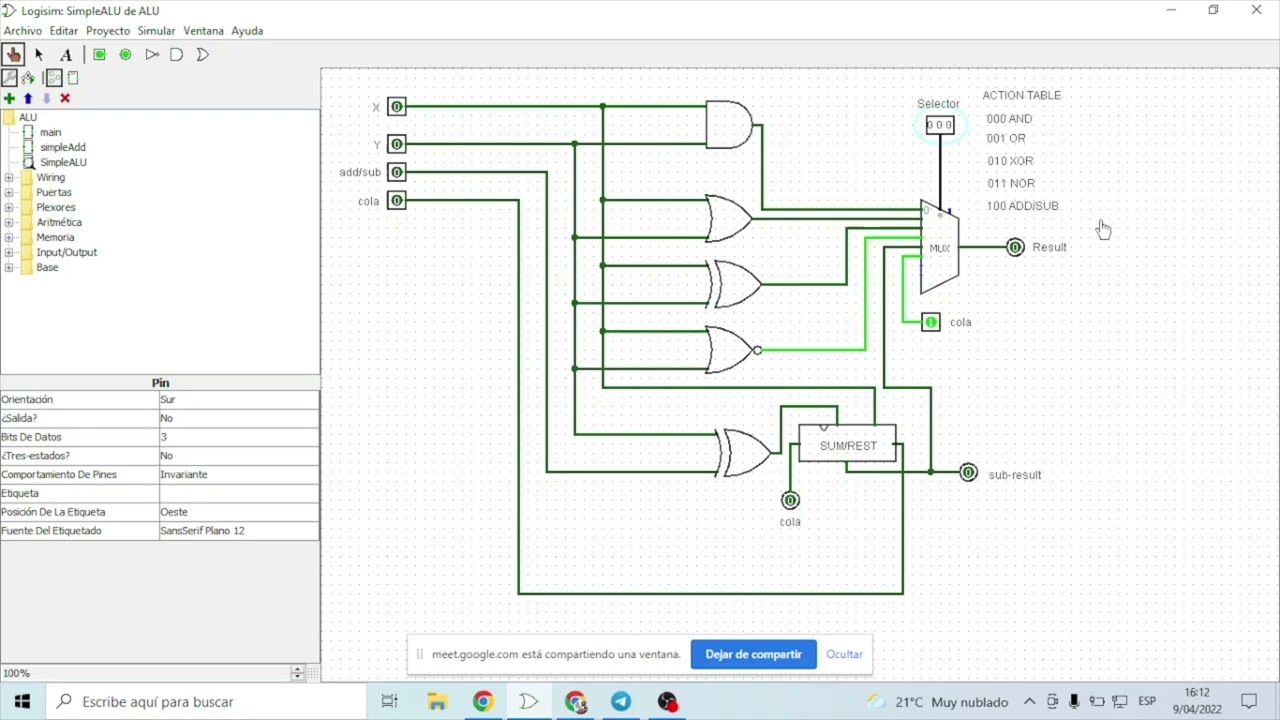
Task: Poke the Selector 3-bit pin
Action: 939,125
